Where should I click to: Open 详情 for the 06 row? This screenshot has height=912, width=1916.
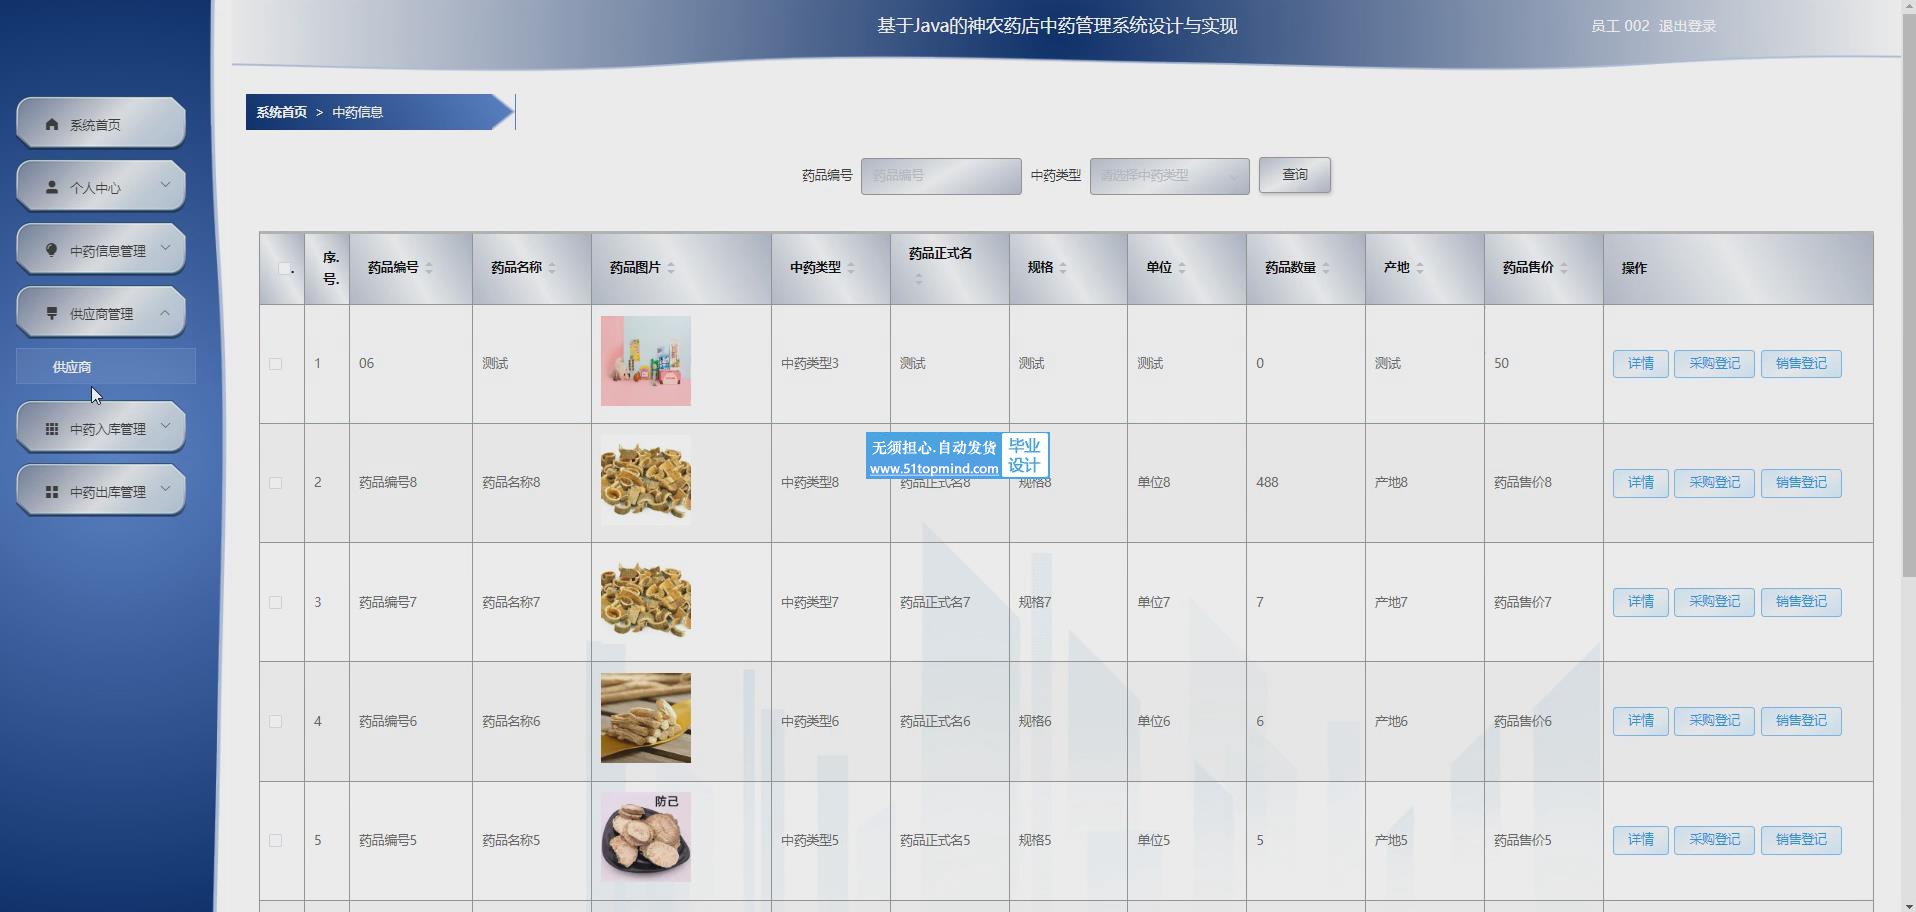coord(1640,364)
